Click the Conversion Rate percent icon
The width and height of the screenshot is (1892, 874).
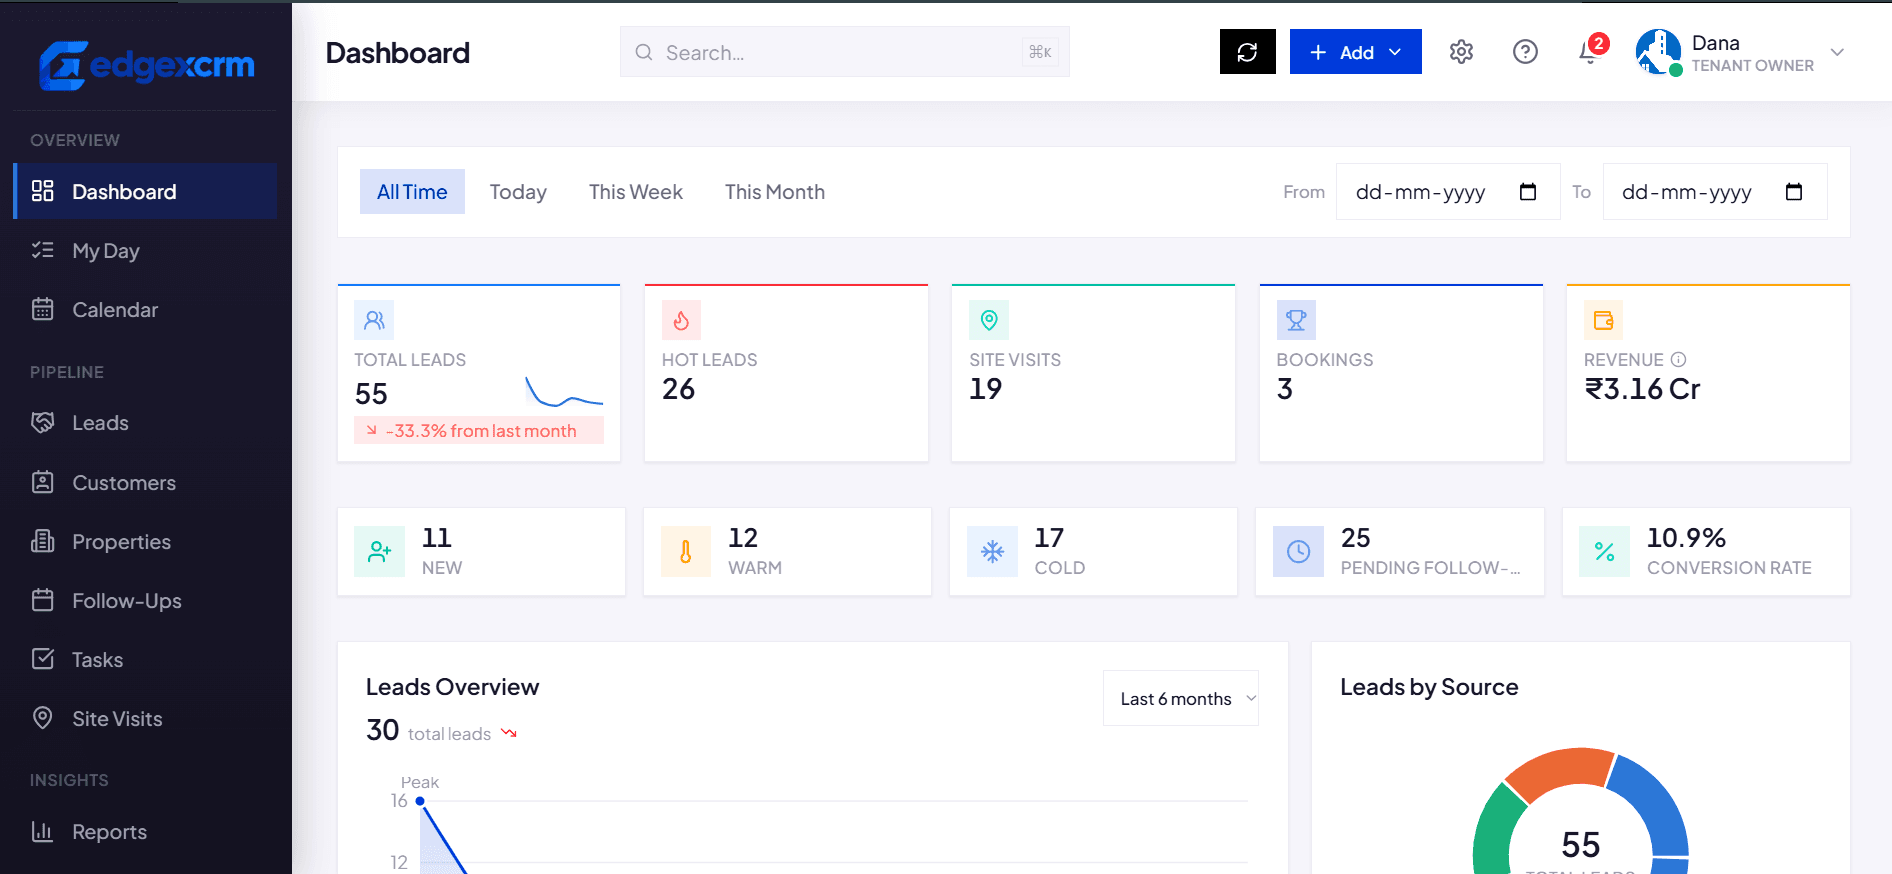(x=1605, y=551)
